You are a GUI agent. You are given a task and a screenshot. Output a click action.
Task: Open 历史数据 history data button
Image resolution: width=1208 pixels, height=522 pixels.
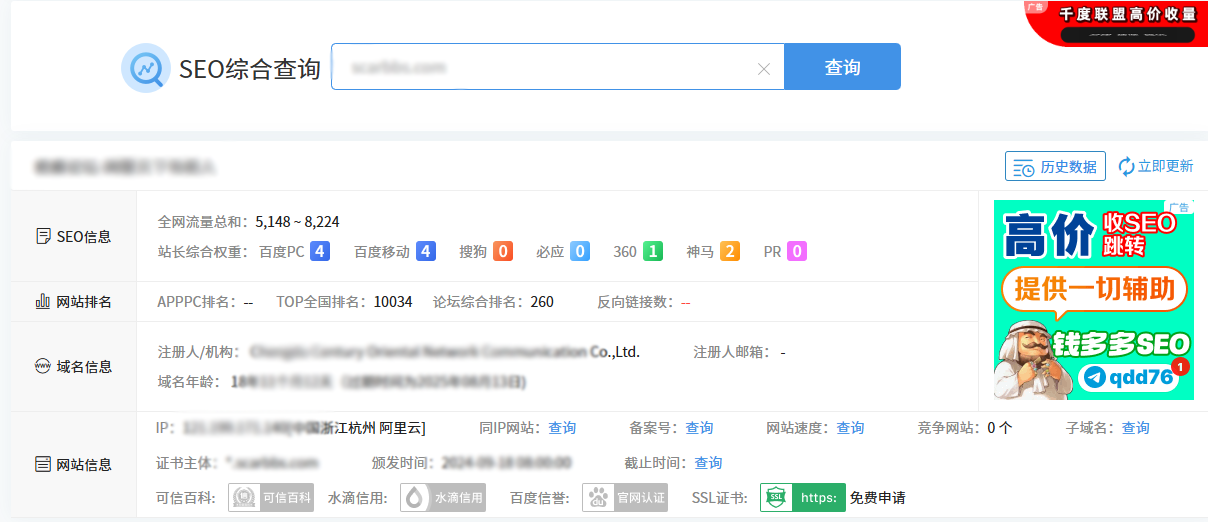(x=1055, y=167)
